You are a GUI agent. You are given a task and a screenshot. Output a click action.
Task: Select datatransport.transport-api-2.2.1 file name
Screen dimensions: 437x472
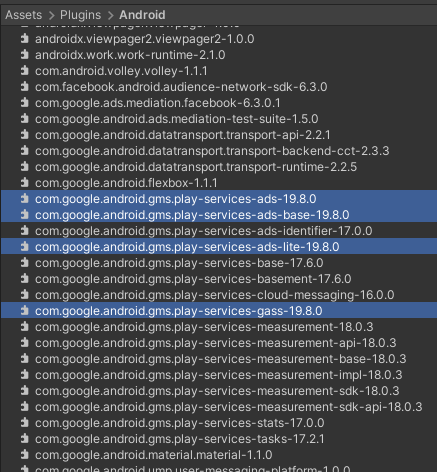tap(183, 135)
